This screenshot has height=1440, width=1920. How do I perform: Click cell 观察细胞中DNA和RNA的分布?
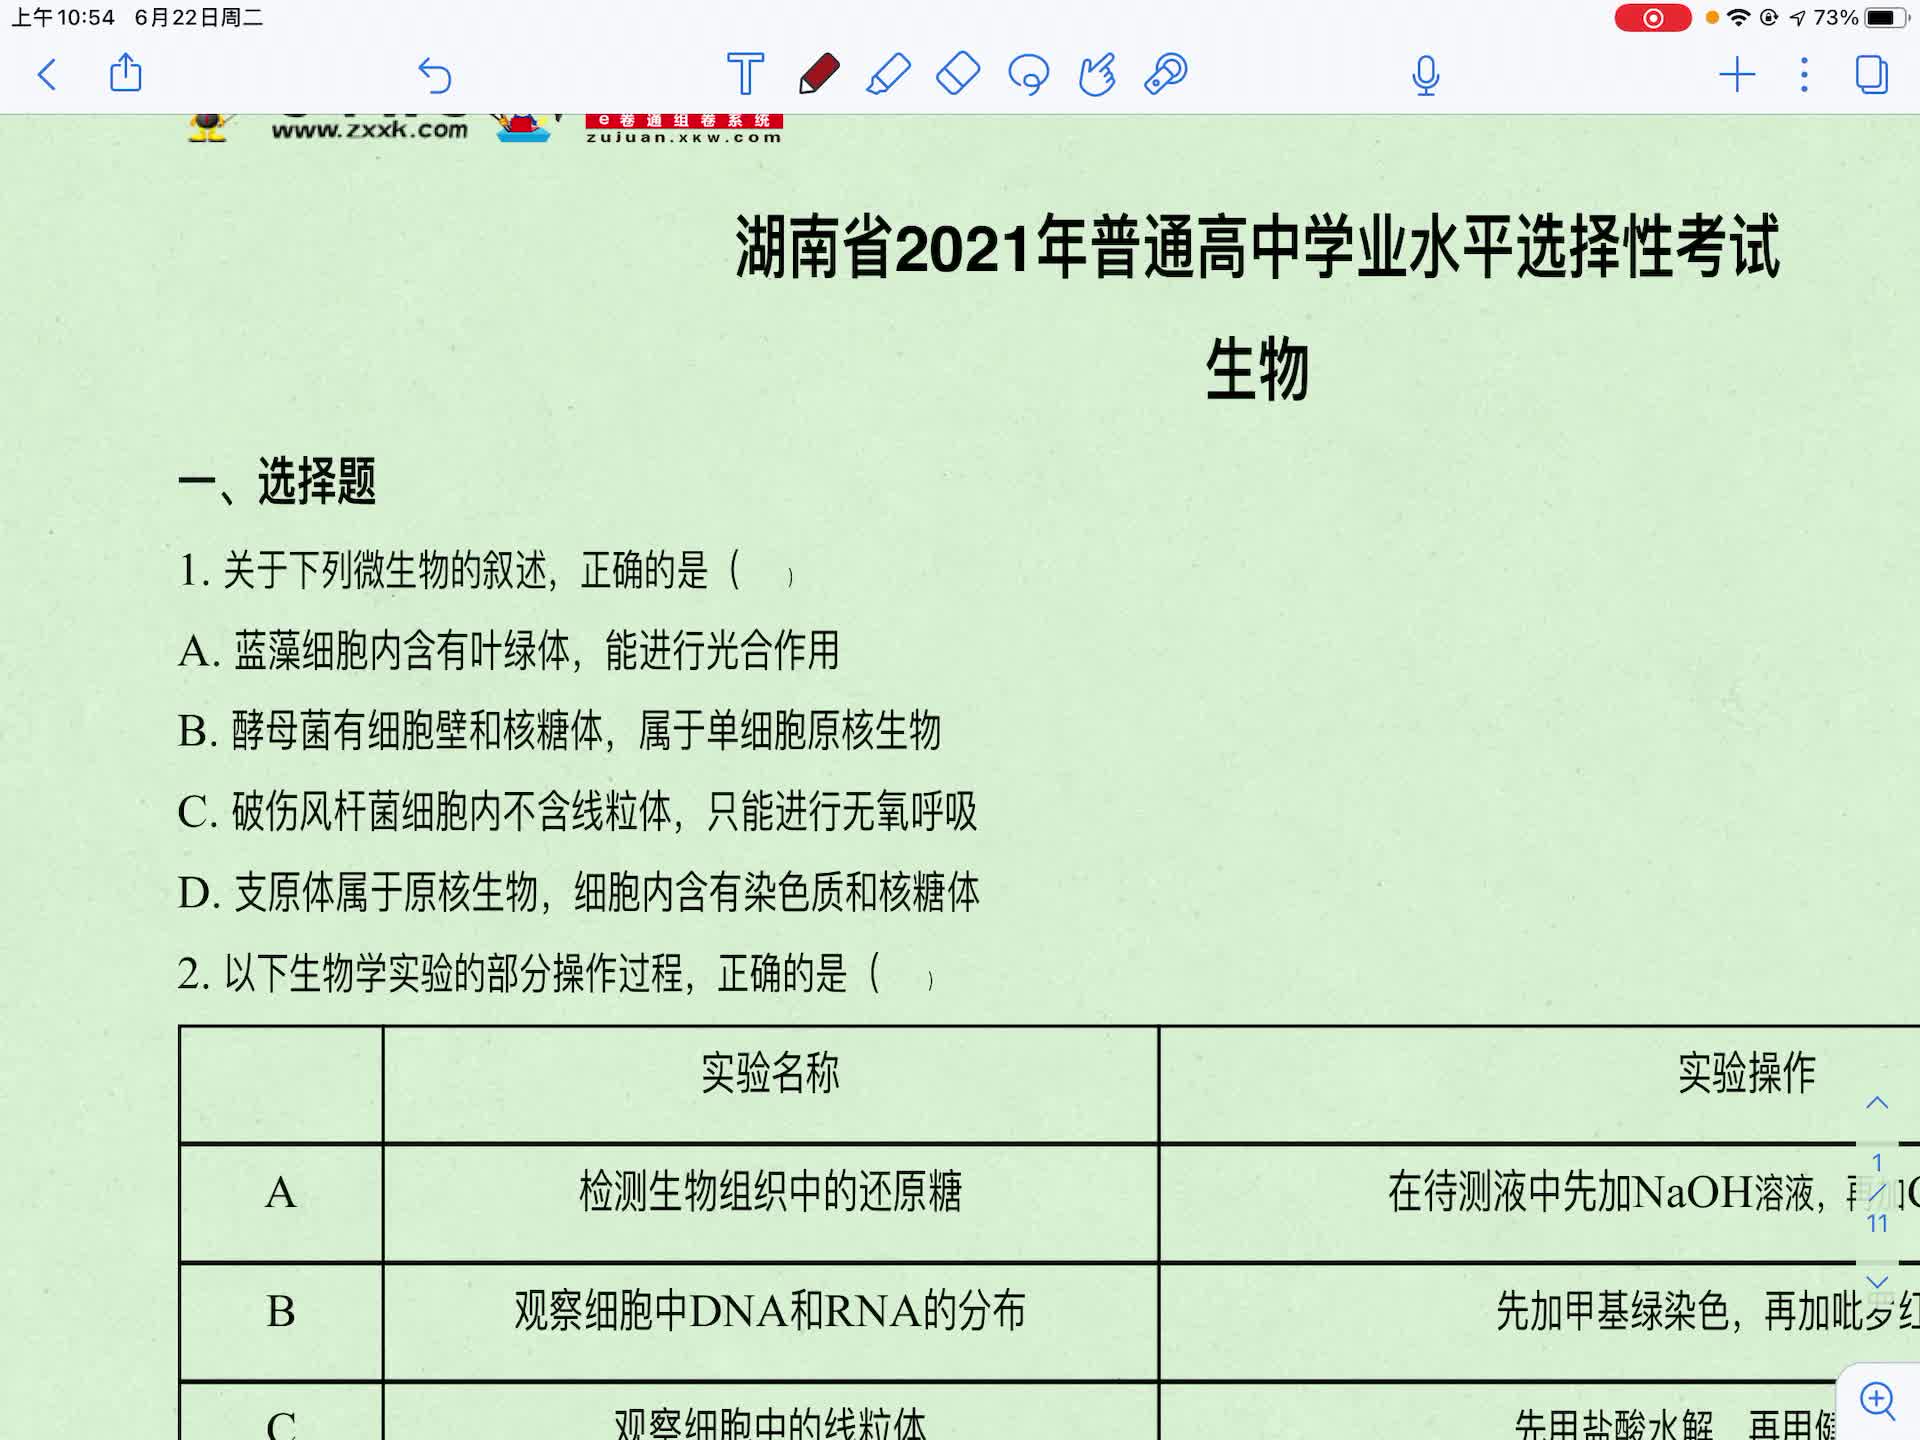tap(770, 1311)
